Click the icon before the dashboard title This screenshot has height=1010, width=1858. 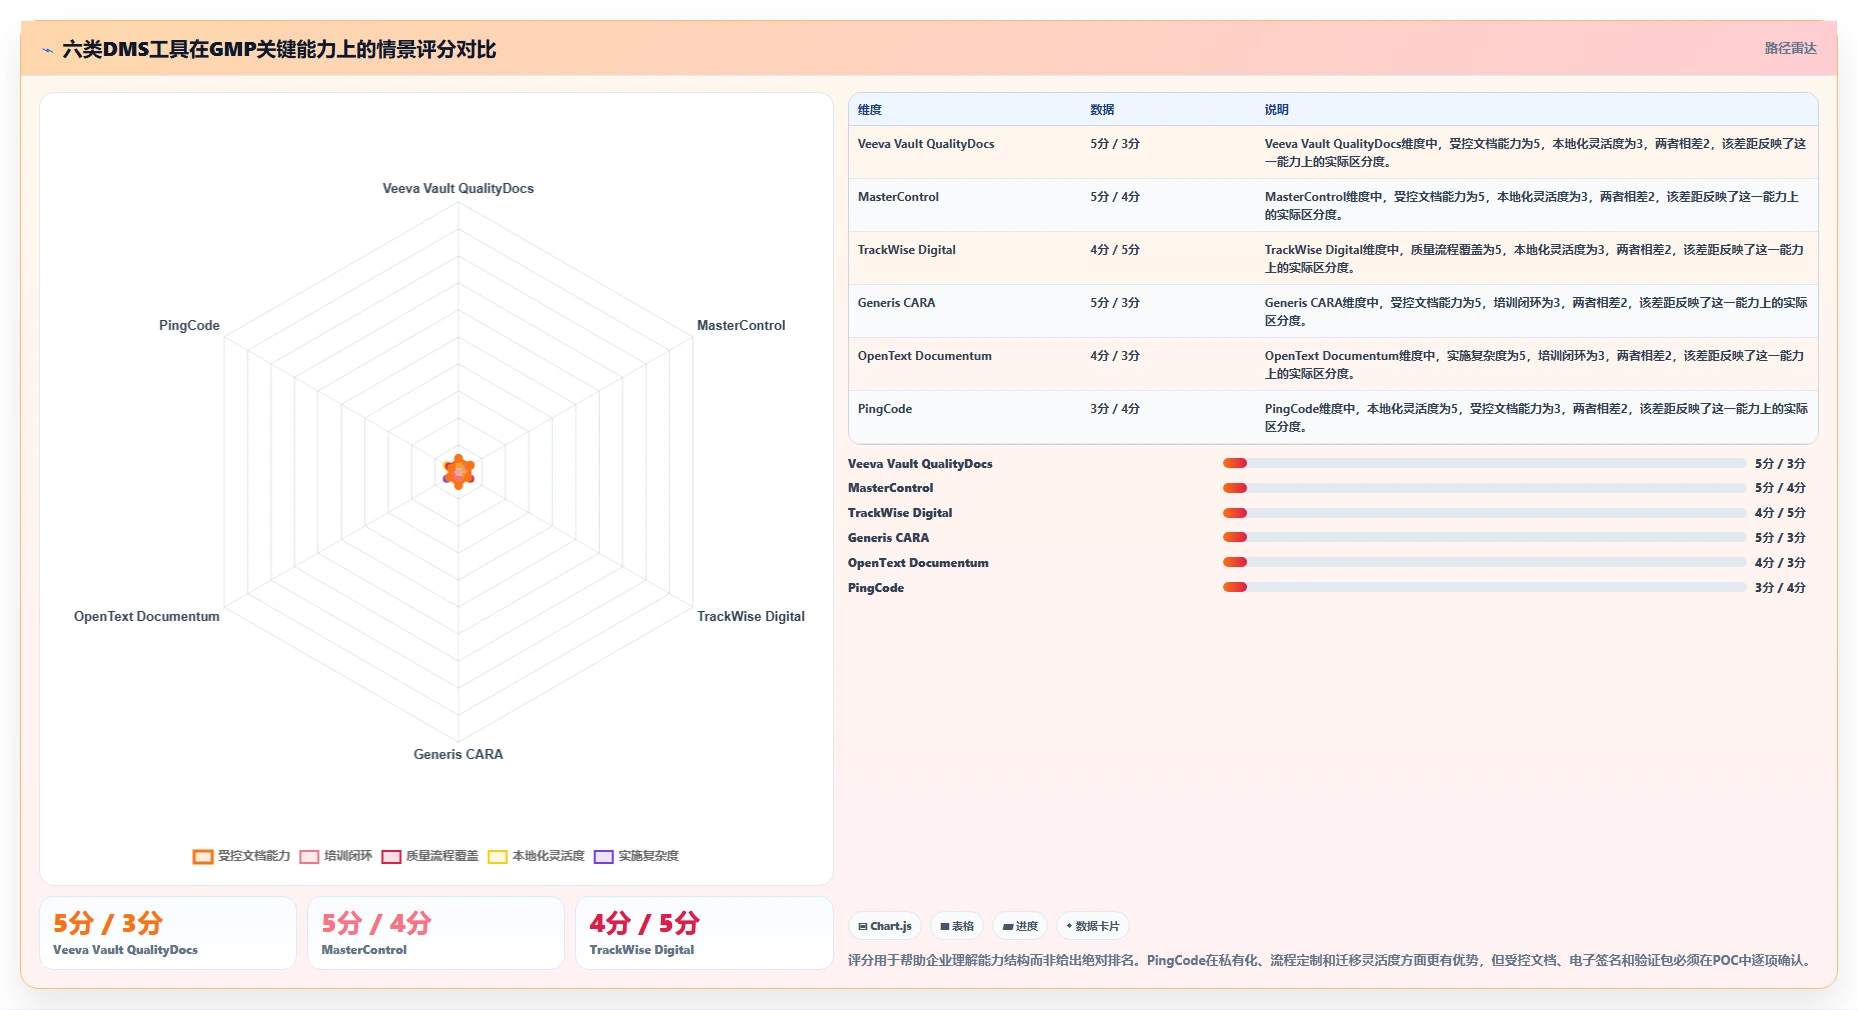tap(47, 50)
